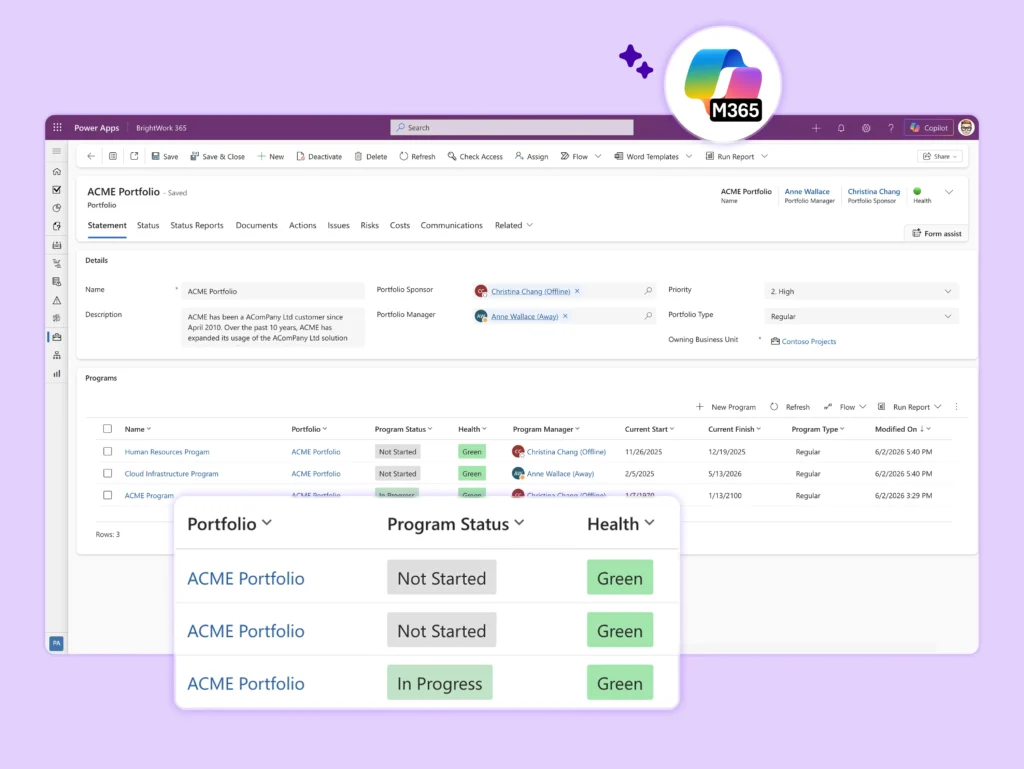Click Save & Close
1024x769 pixels.
click(217, 157)
